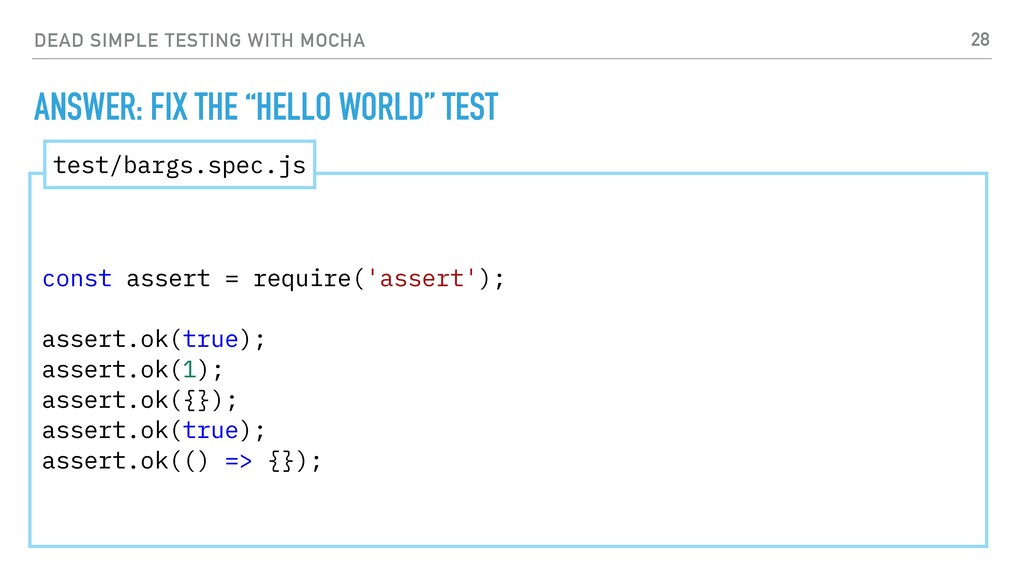The image size is (1024, 576).
Task: Click the equals sign in the const declaration
Action: [232, 280]
